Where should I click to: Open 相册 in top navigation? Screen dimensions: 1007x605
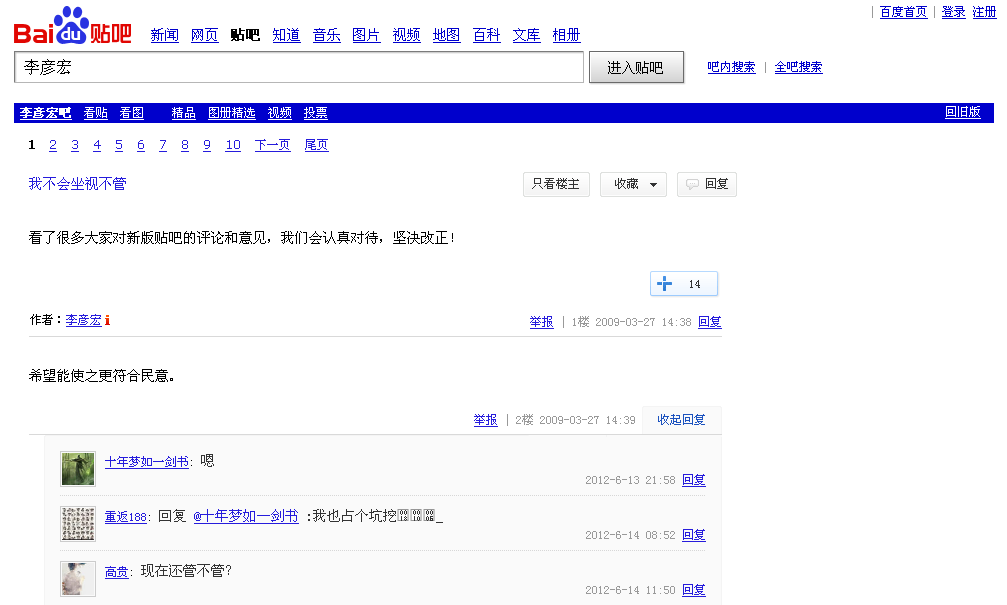(566, 35)
